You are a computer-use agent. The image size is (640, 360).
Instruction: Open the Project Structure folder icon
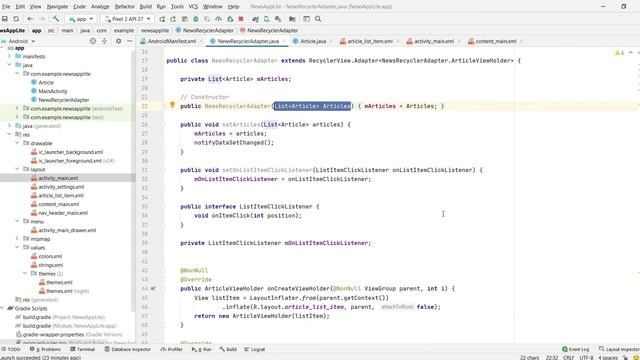click(292, 19)
